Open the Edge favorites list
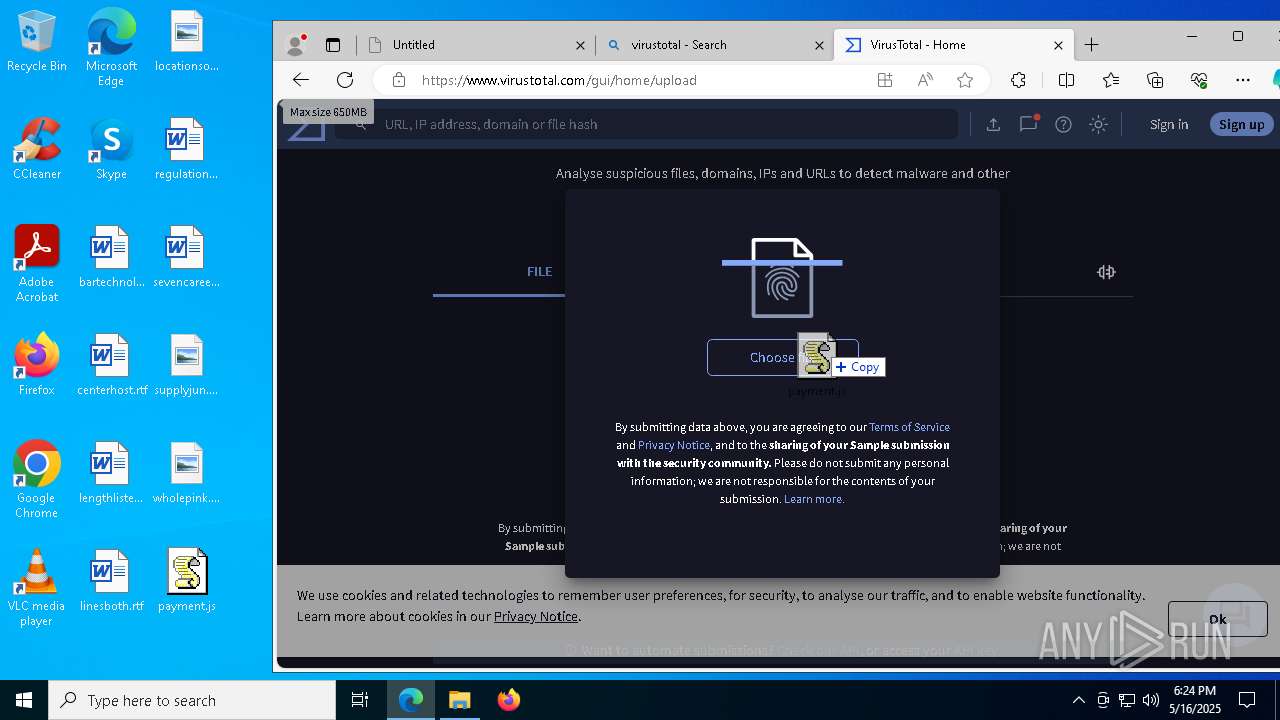1280x720 pixels. [1111, 80]
